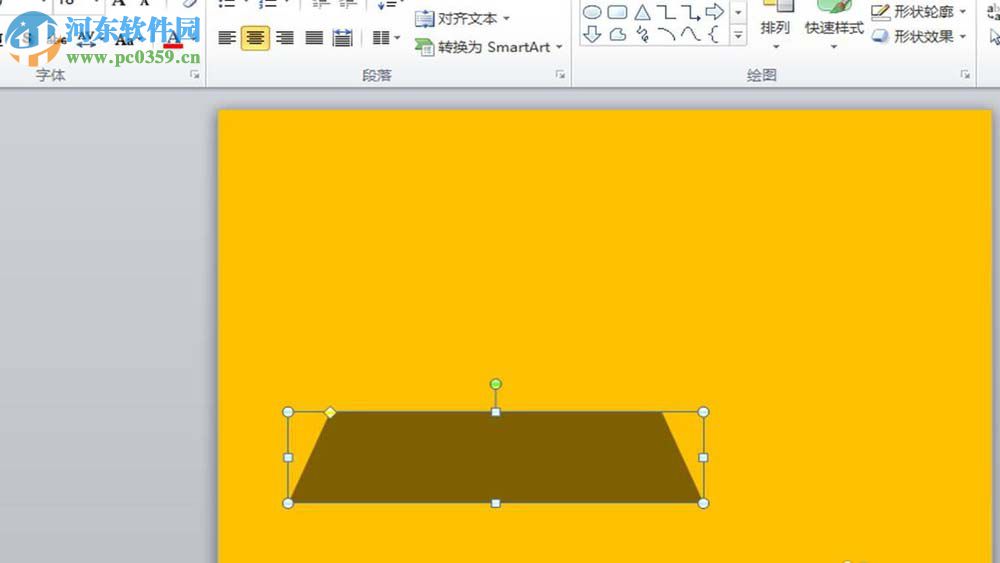1000x563 pixels.
Task: Click the top-center sizing handle
Action: 496,413
